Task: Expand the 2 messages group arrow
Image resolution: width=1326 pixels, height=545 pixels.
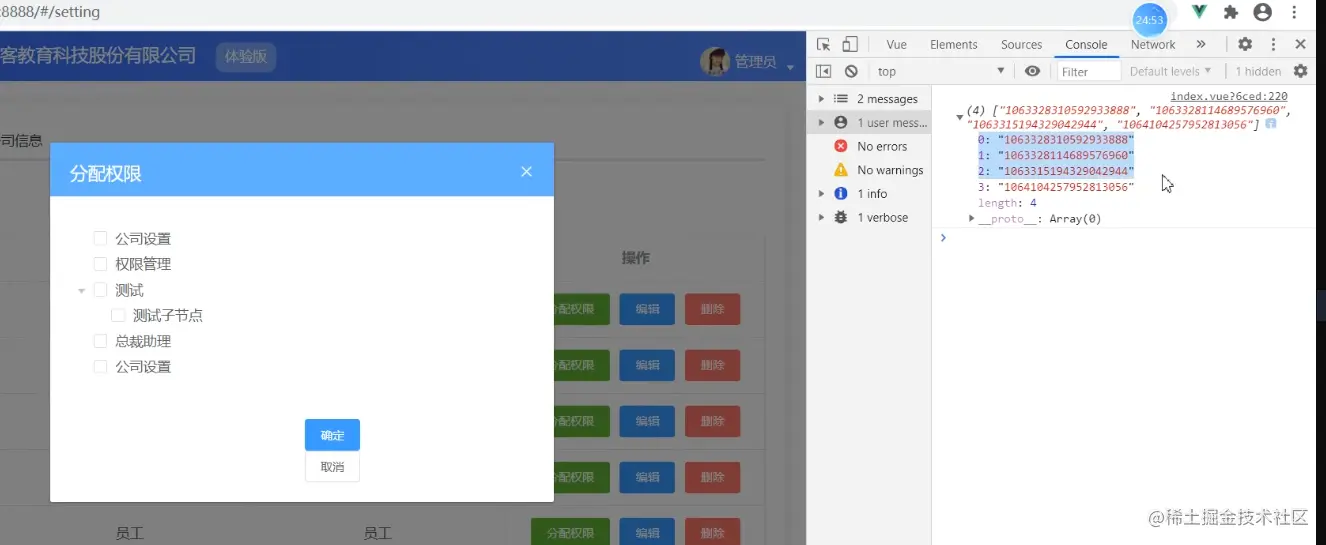Action: tap(822, 99)
